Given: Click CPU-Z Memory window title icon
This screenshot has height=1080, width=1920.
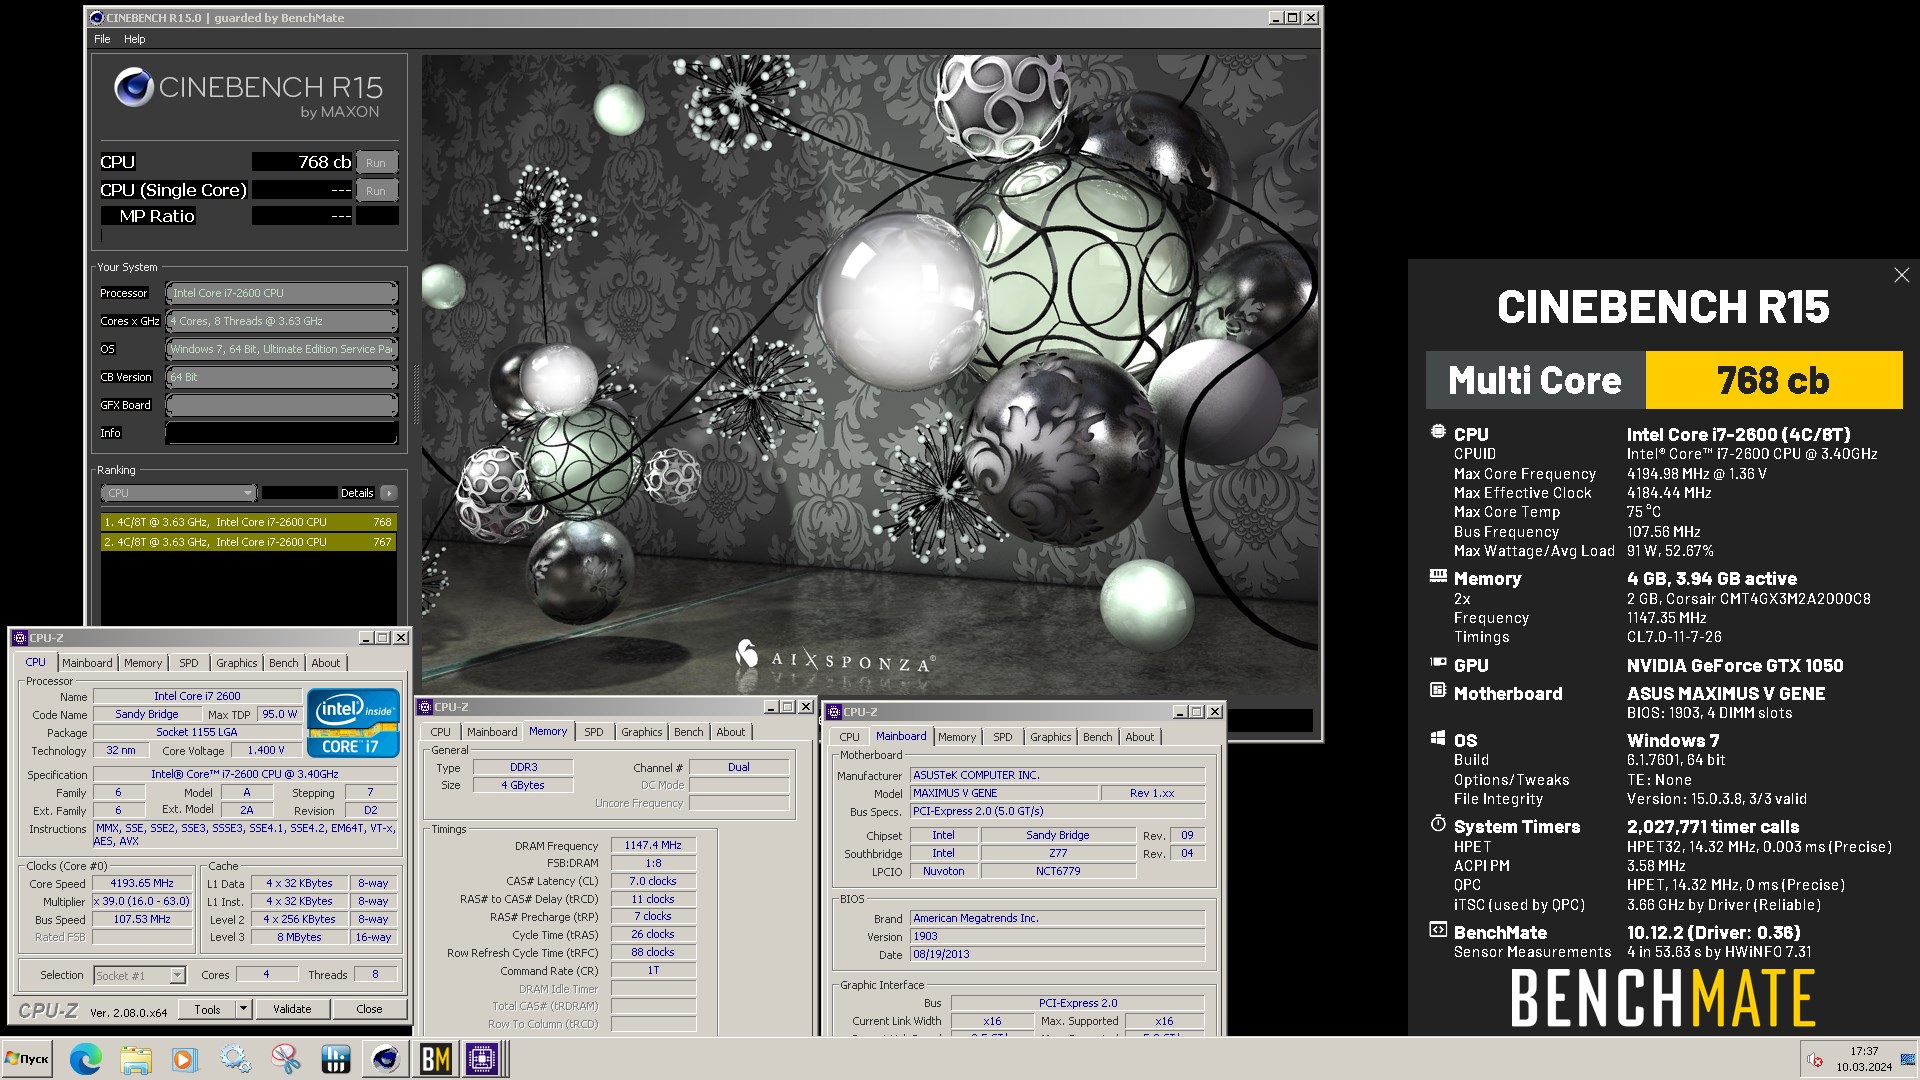Looking at the screenshot, I should pyautogui.click(x=425, y=707).
